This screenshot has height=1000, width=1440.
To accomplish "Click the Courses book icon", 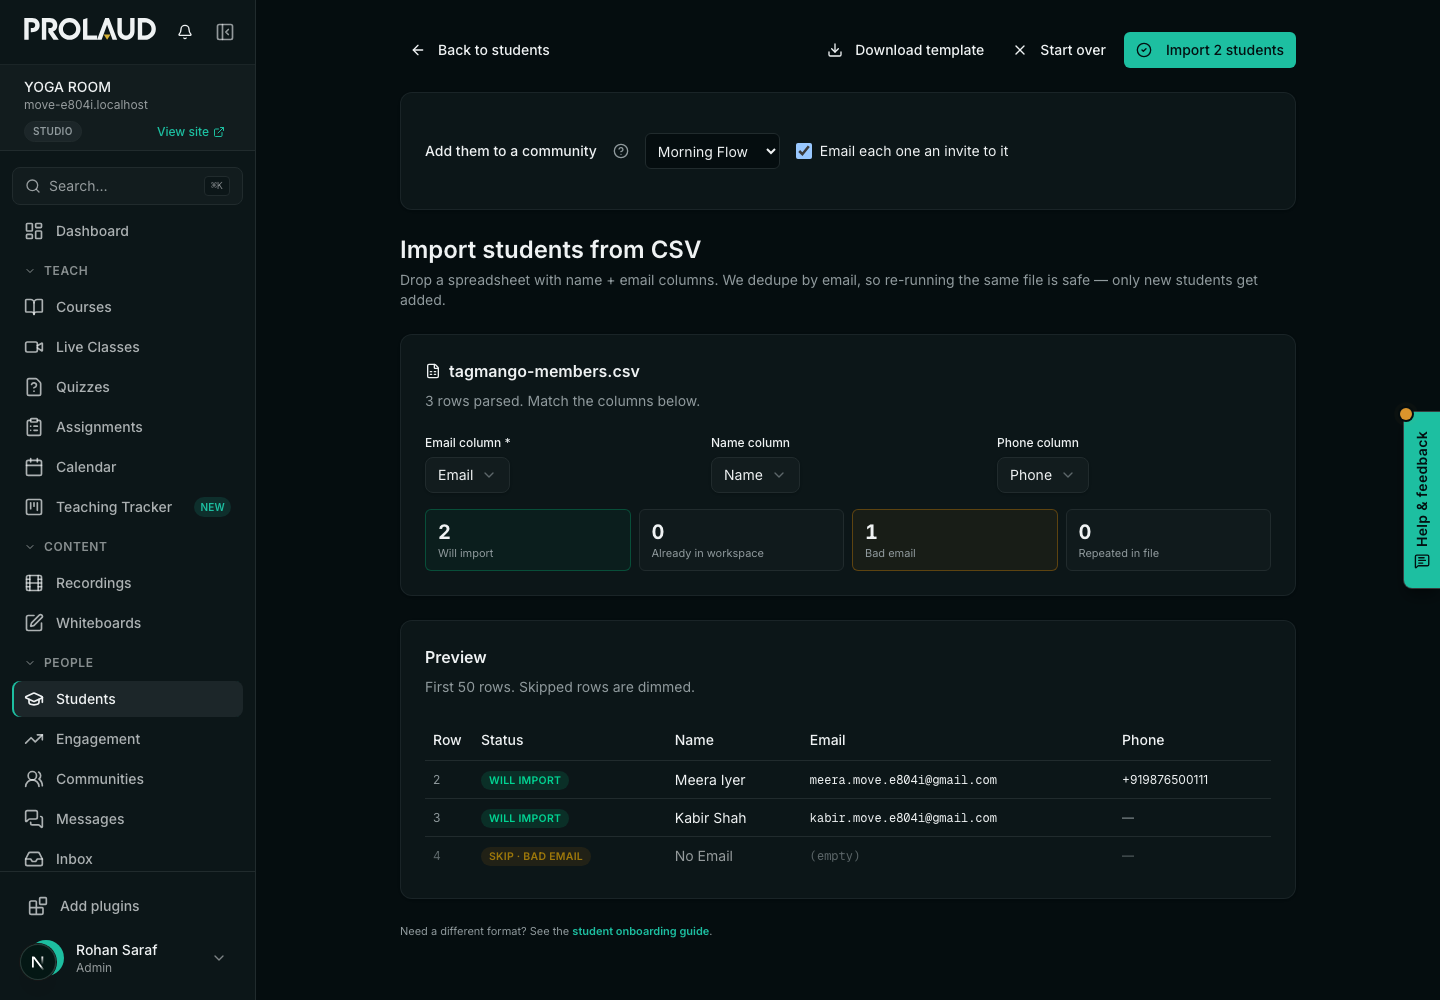I will click(34, 307).
